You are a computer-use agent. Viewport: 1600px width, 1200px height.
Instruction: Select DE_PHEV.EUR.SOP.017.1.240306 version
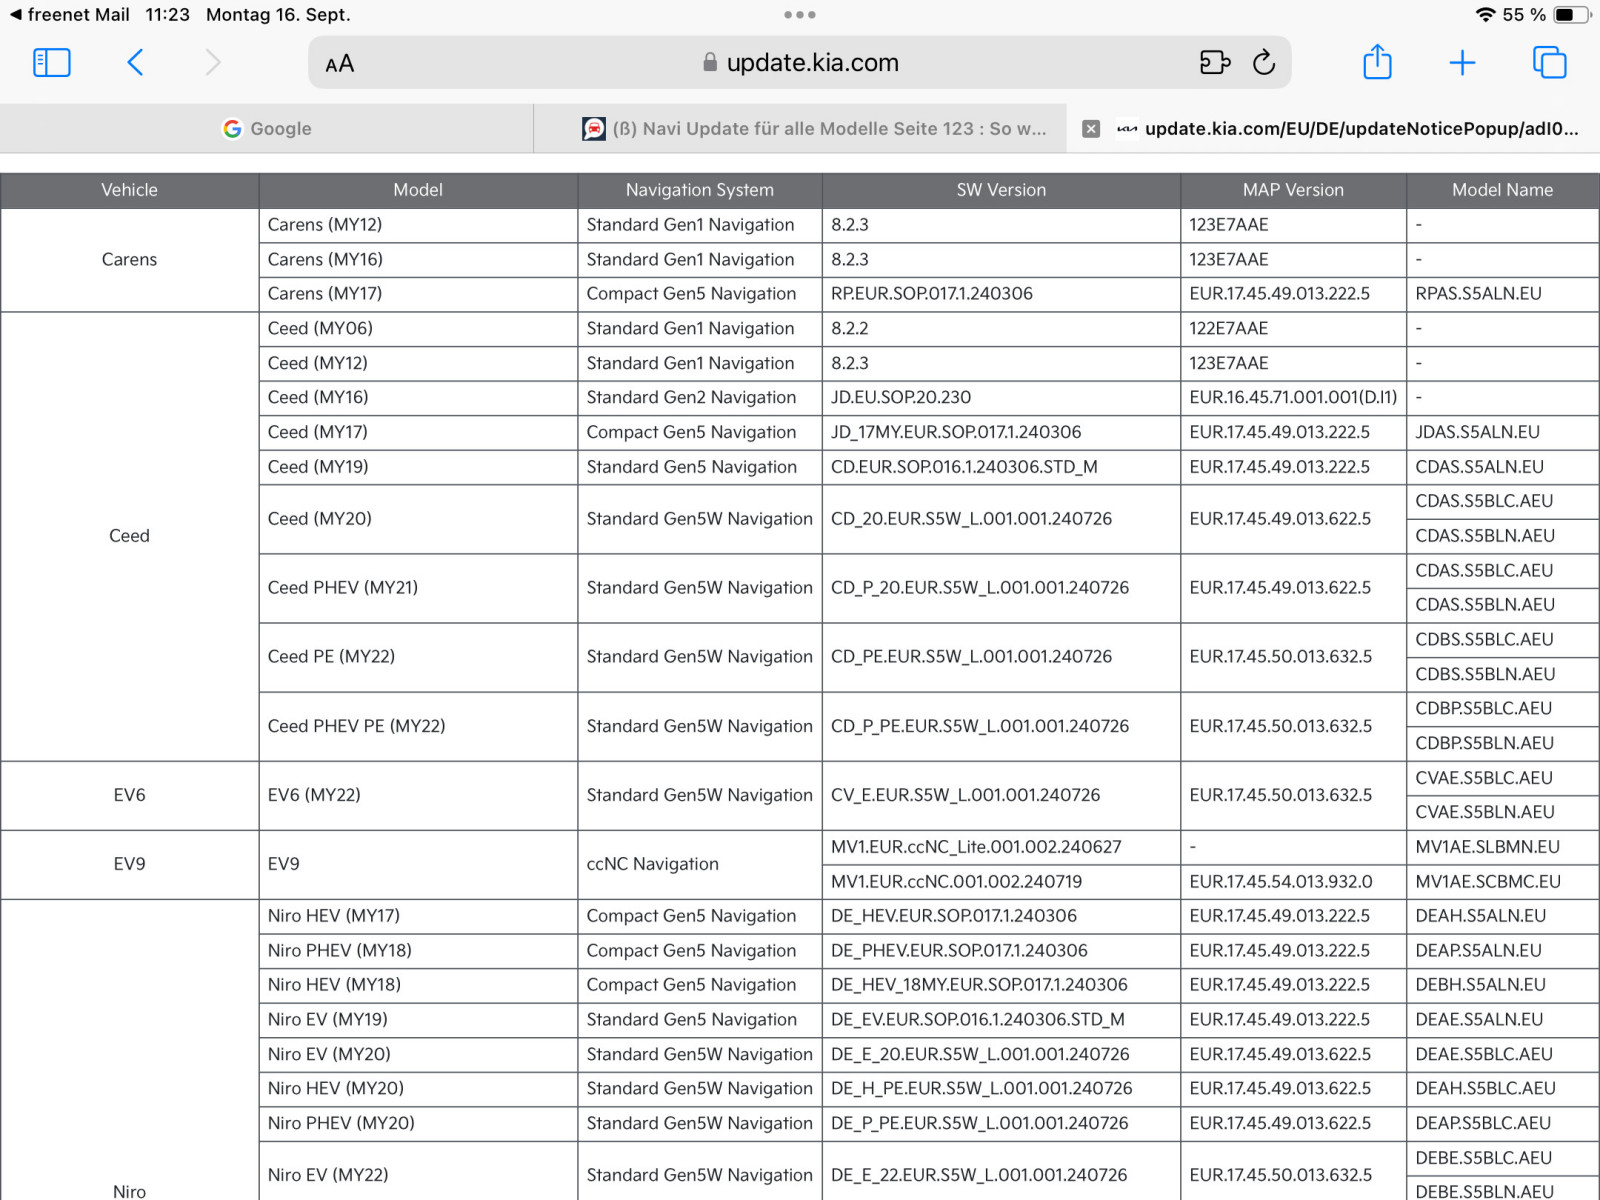[1001, 951]
